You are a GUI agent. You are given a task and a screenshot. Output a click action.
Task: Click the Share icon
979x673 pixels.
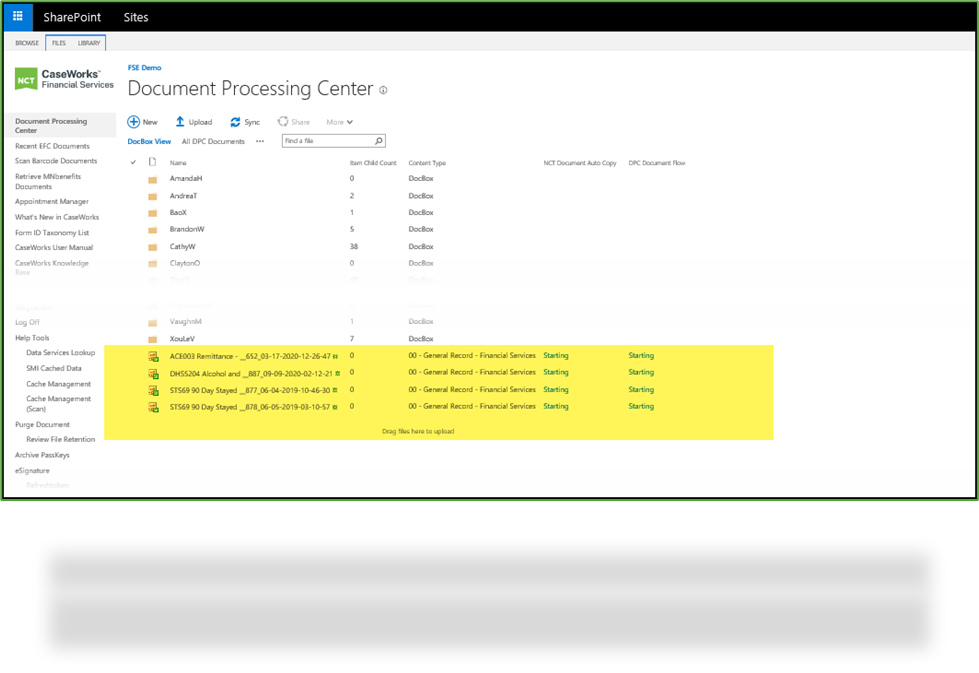click(x=281, y=121)
